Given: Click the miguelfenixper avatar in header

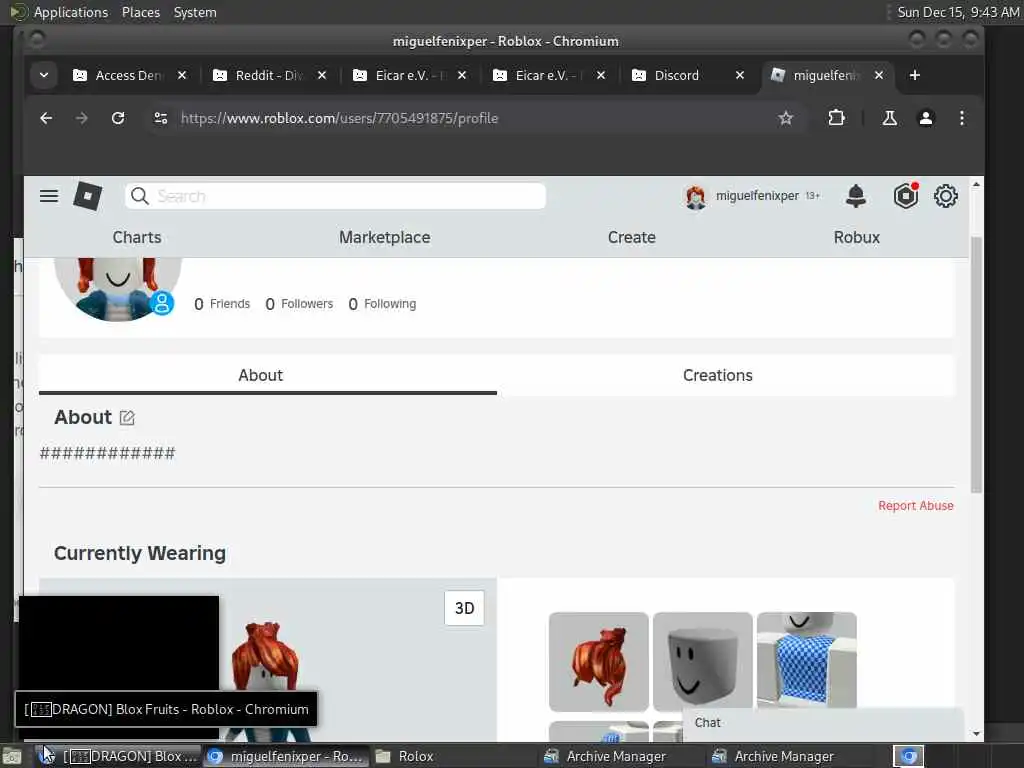Looking at the screenshot, I should point(696,197).
